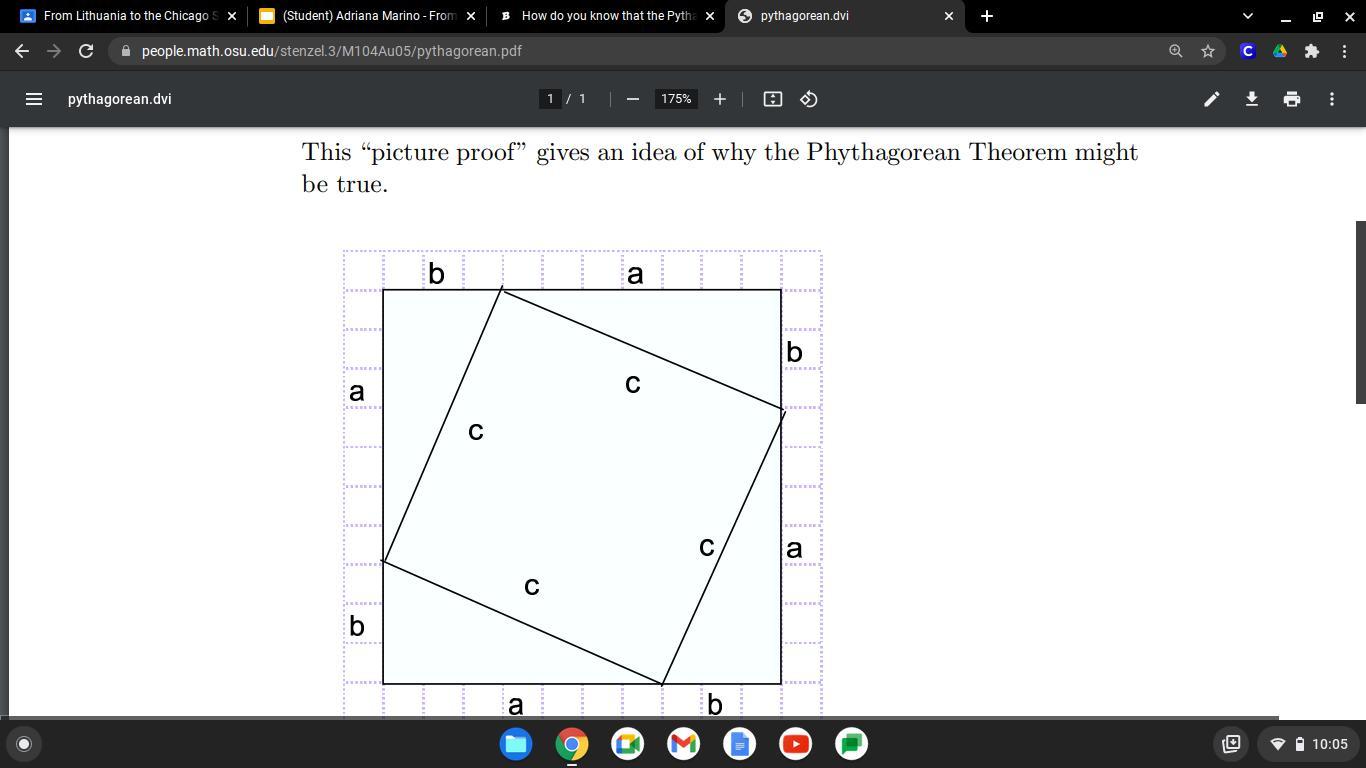The image size is (1366, 768).
Task: Click the site lock security icon
Action: click(126, 51)
